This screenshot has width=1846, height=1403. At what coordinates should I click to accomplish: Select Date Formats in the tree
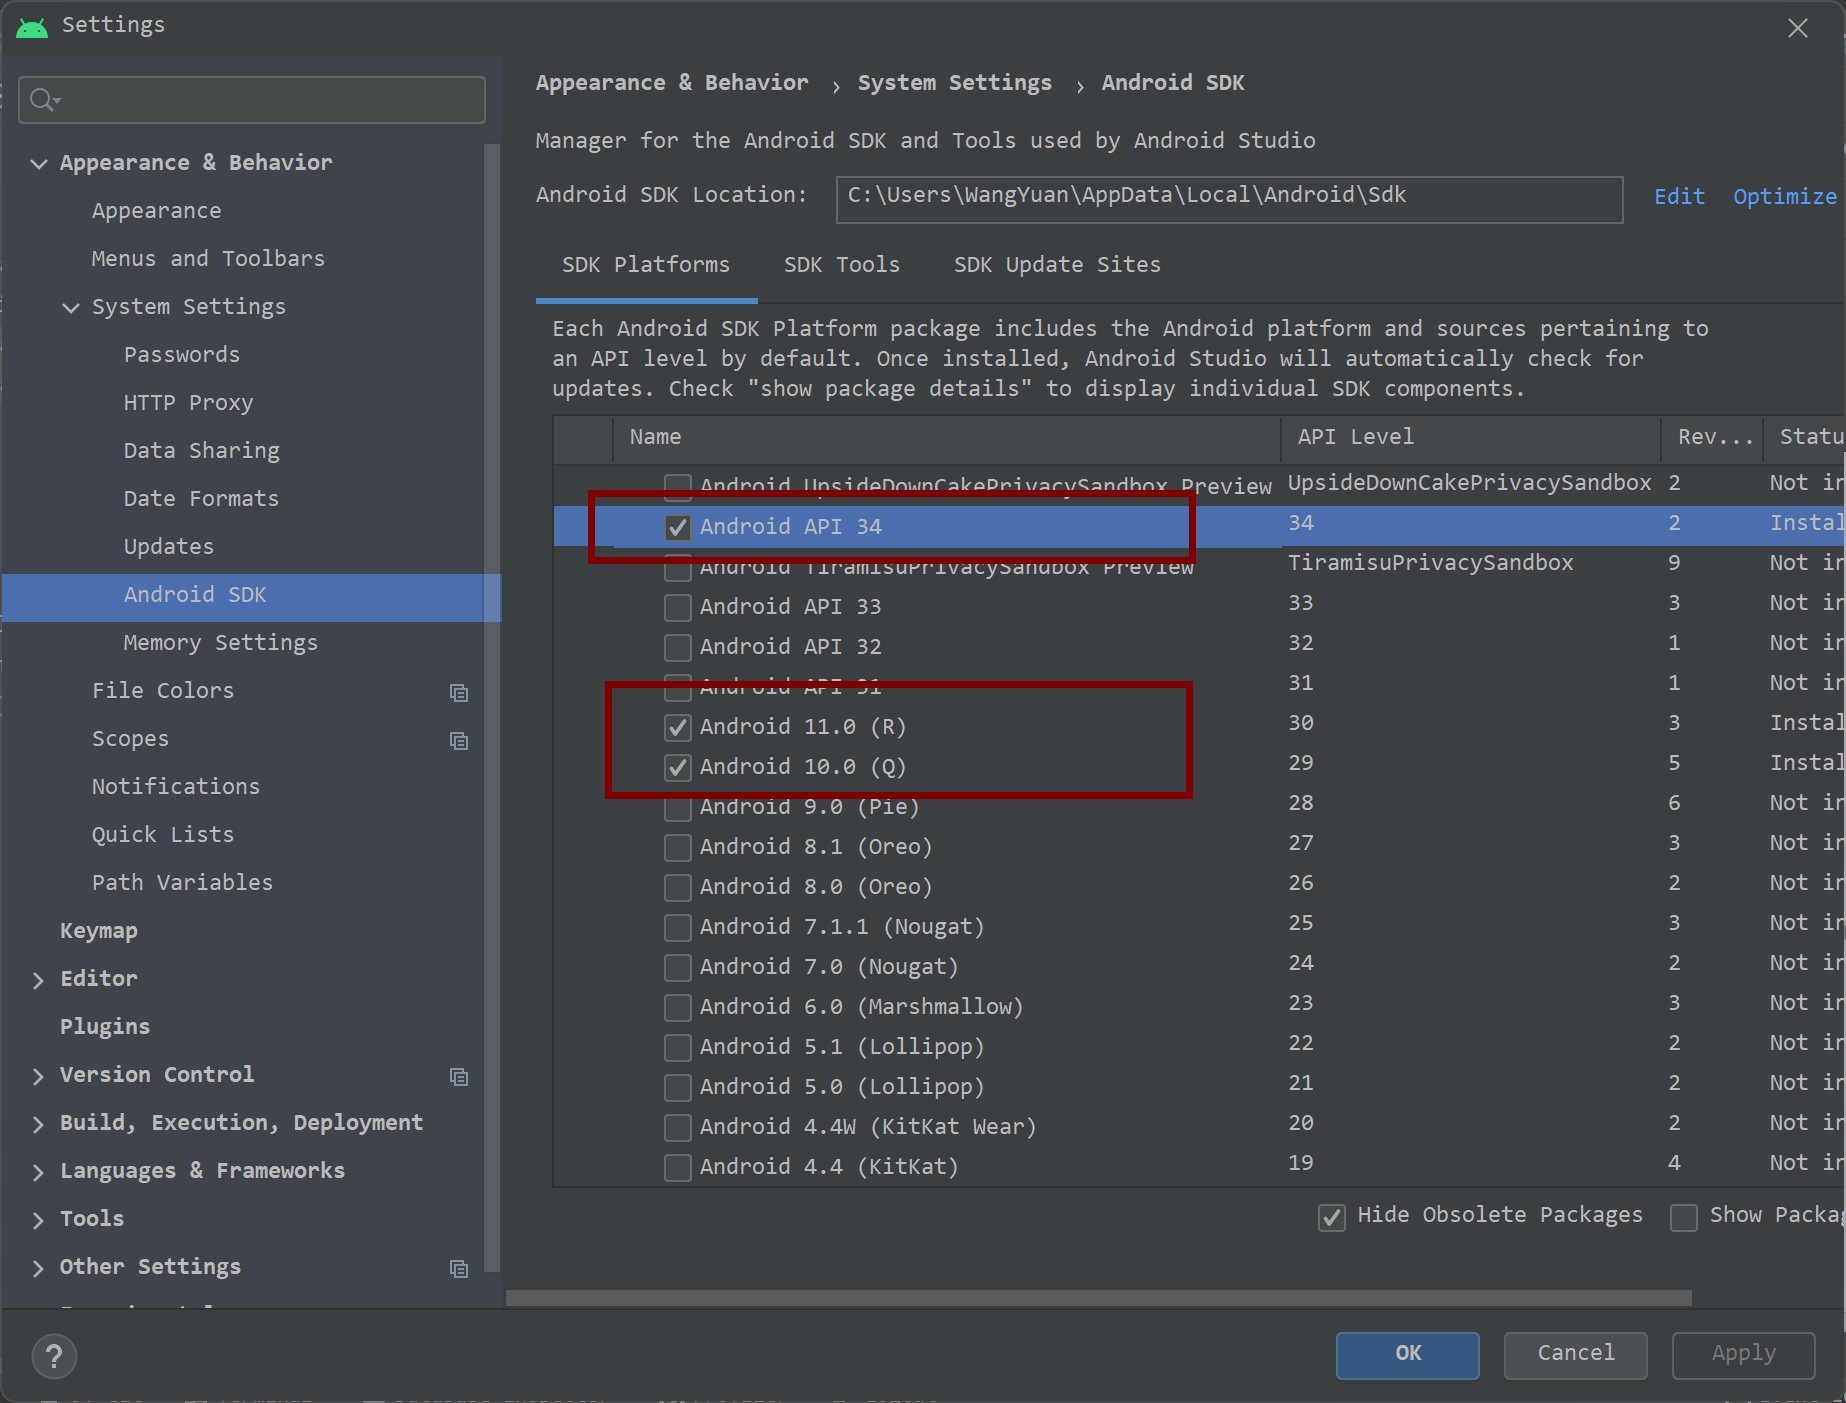[201, 499]
